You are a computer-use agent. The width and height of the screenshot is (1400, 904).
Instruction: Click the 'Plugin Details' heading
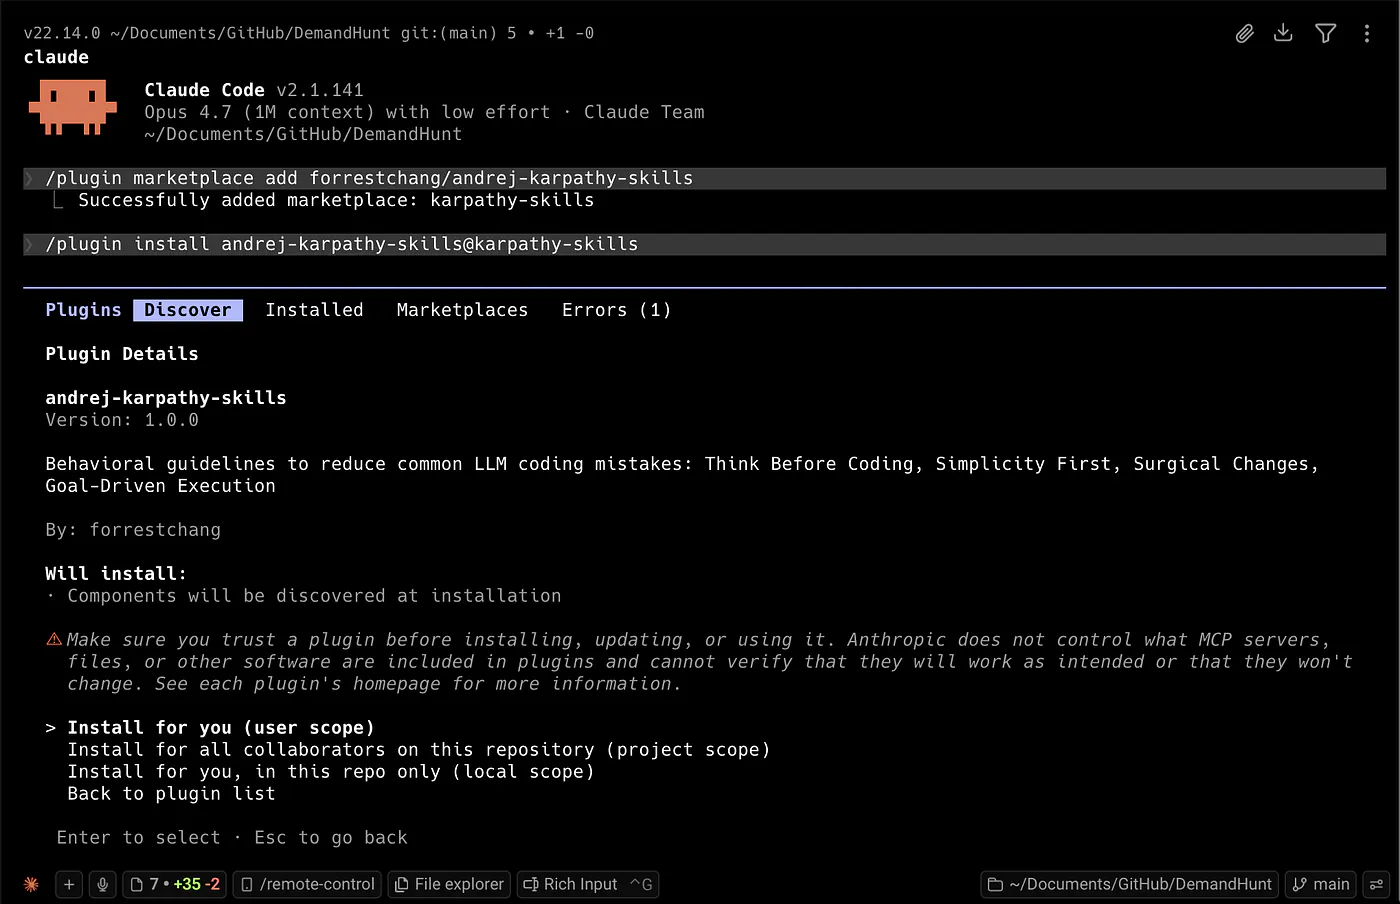click(122, 354)
